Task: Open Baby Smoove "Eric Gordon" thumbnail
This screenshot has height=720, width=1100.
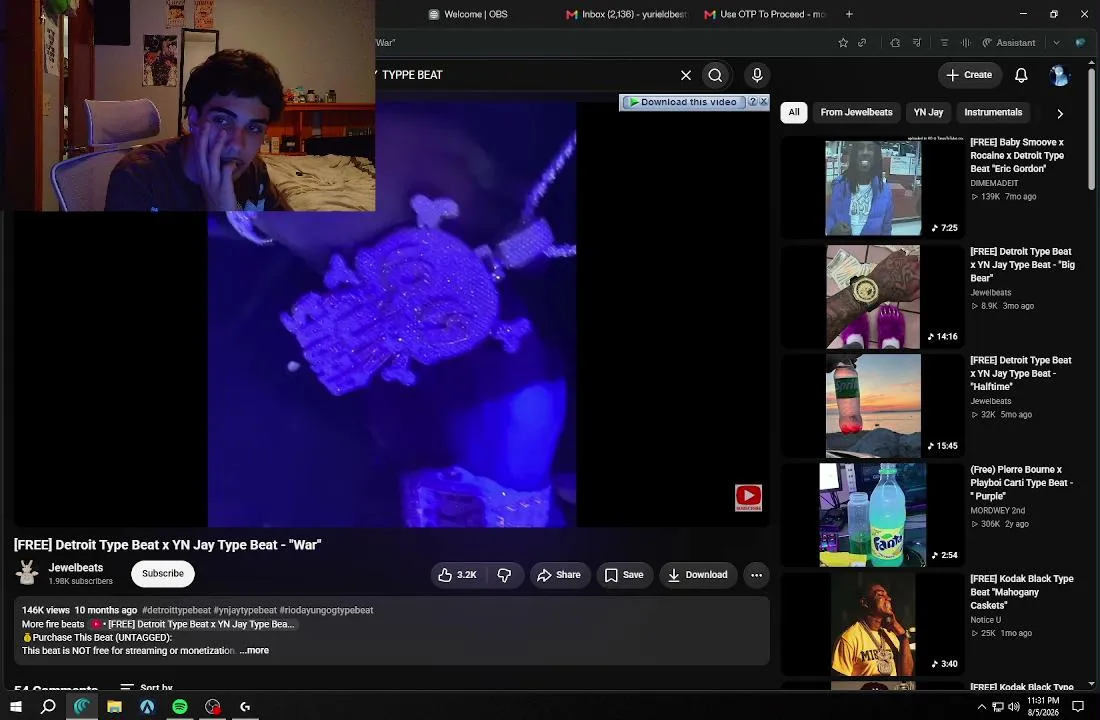Action: coord(873,187)
